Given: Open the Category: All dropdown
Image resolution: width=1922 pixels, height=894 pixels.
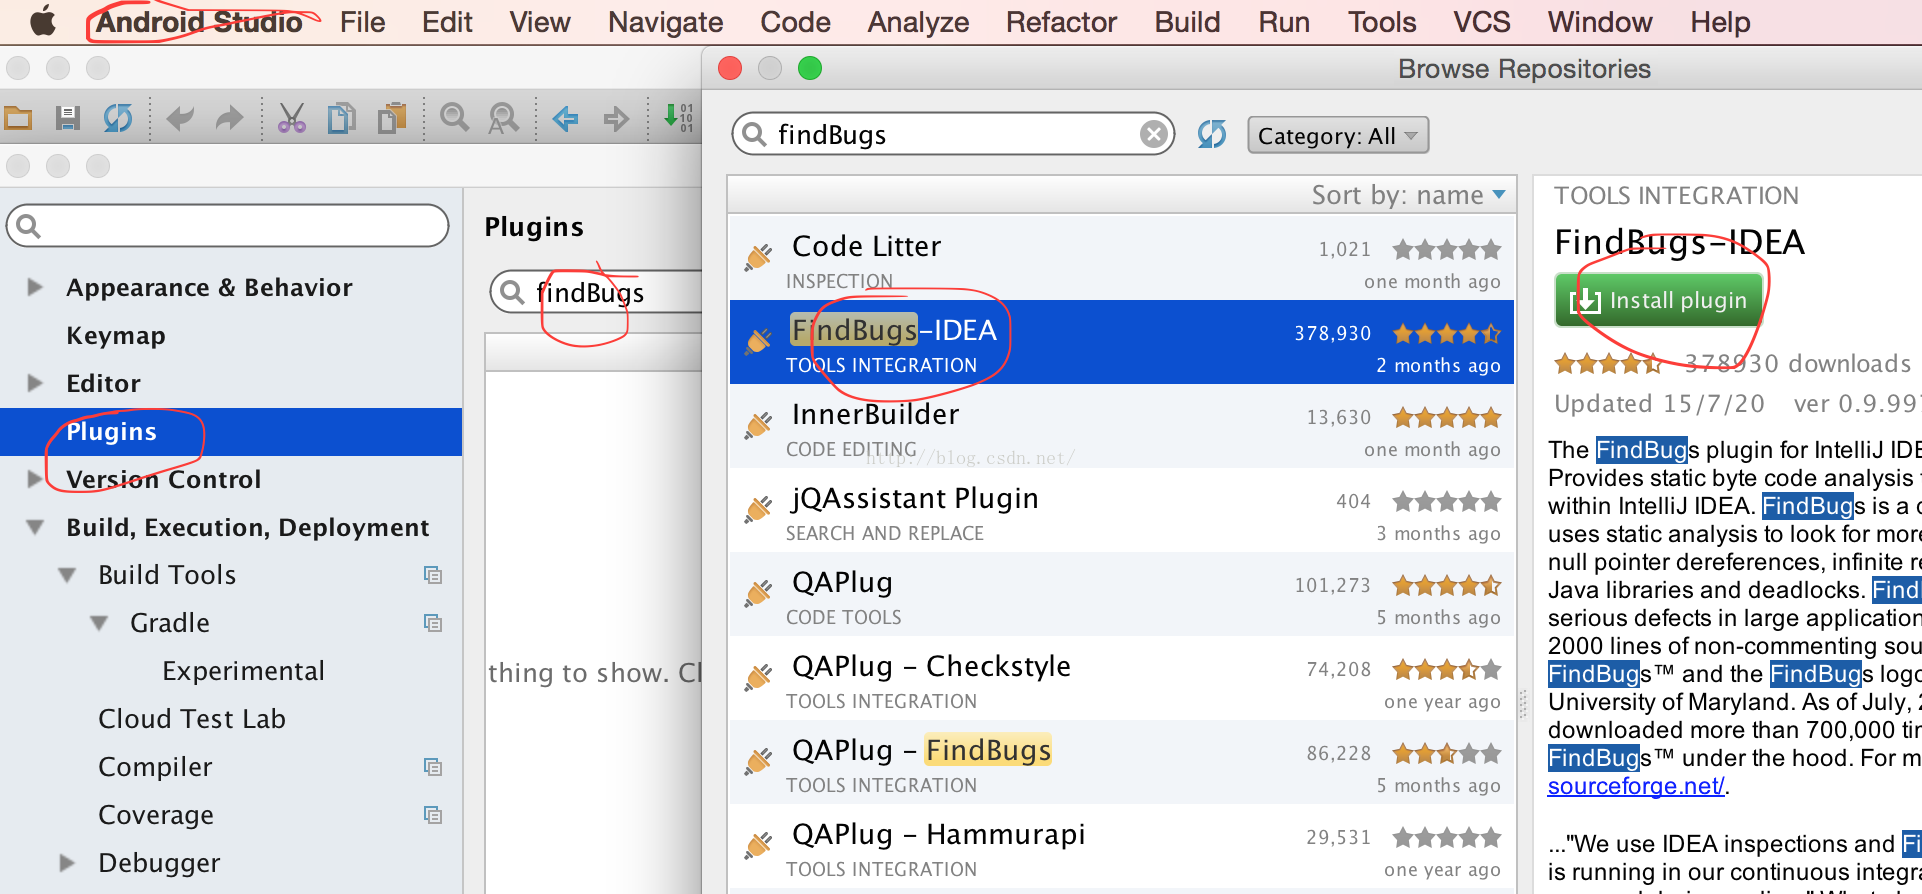Looking at the screenshot, I should click(1337, 135).
